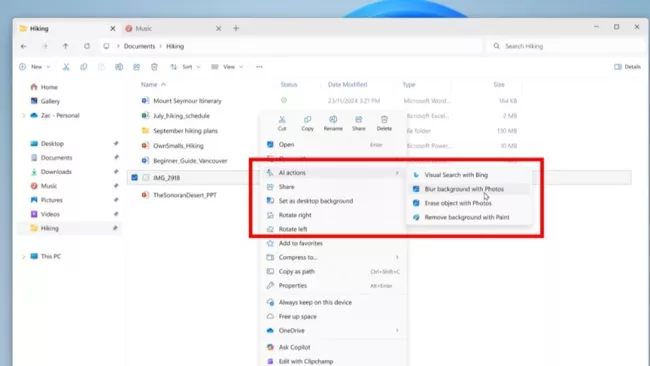Expand the Zac - Personal tree node
Image resolution: width=650 pixels, height=366 pixels.
pyautogui.click(x=24, y=116)
